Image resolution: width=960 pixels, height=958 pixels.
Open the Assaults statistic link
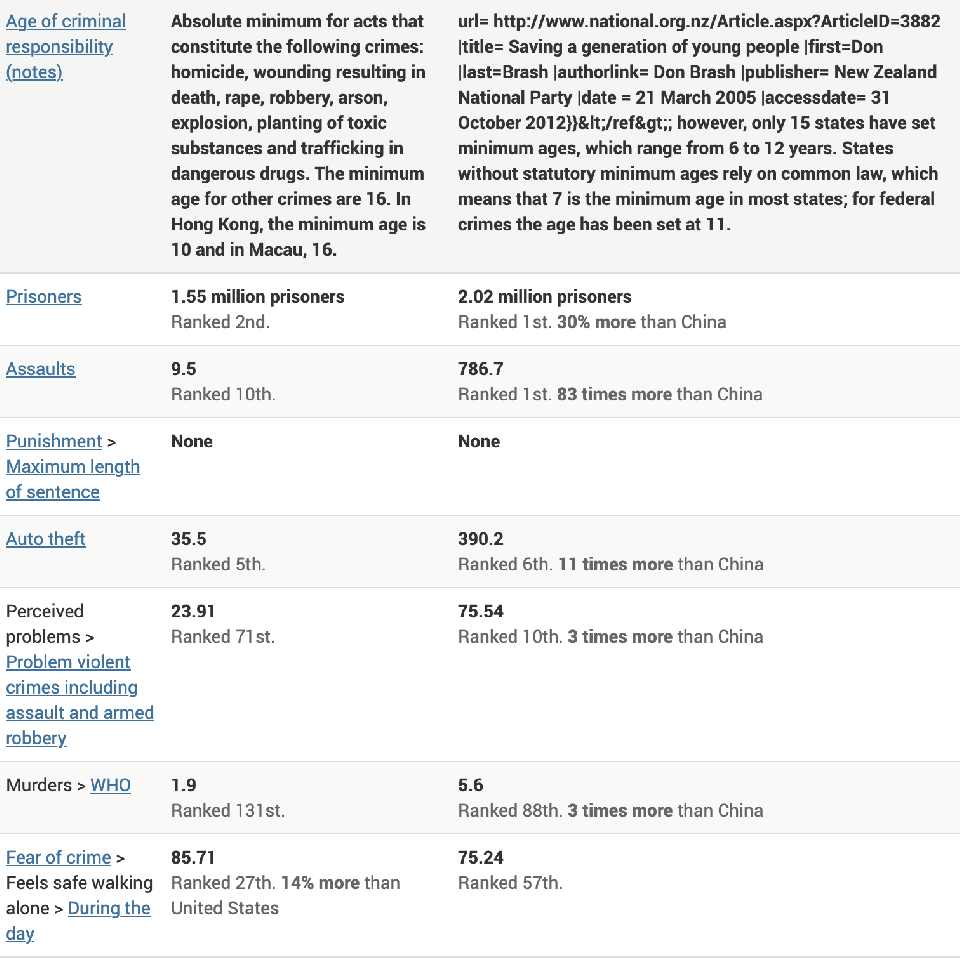tap(41, 369)
